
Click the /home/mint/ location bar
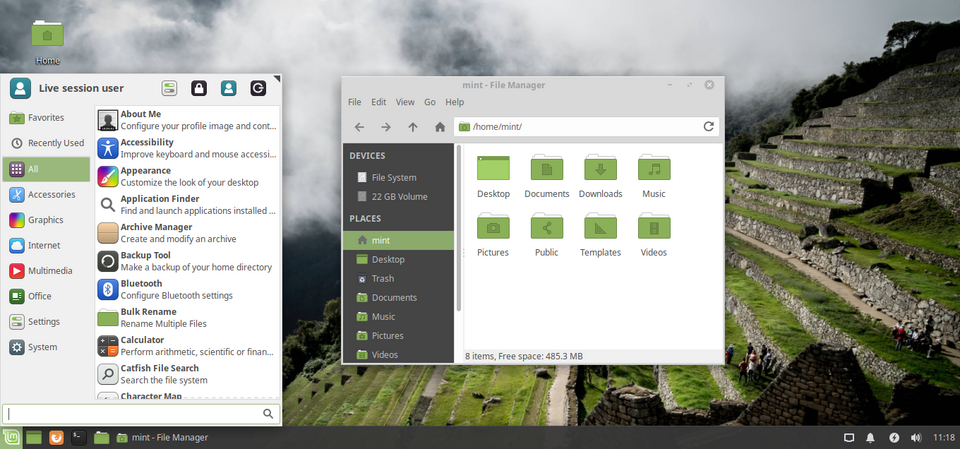click(580, 127)
